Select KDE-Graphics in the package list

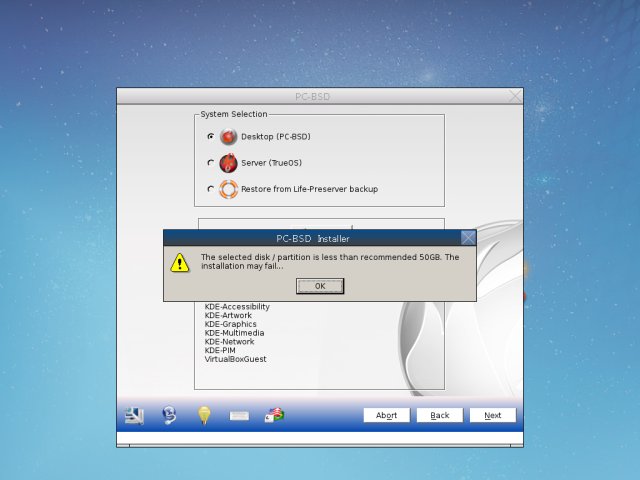pos(231,324)
